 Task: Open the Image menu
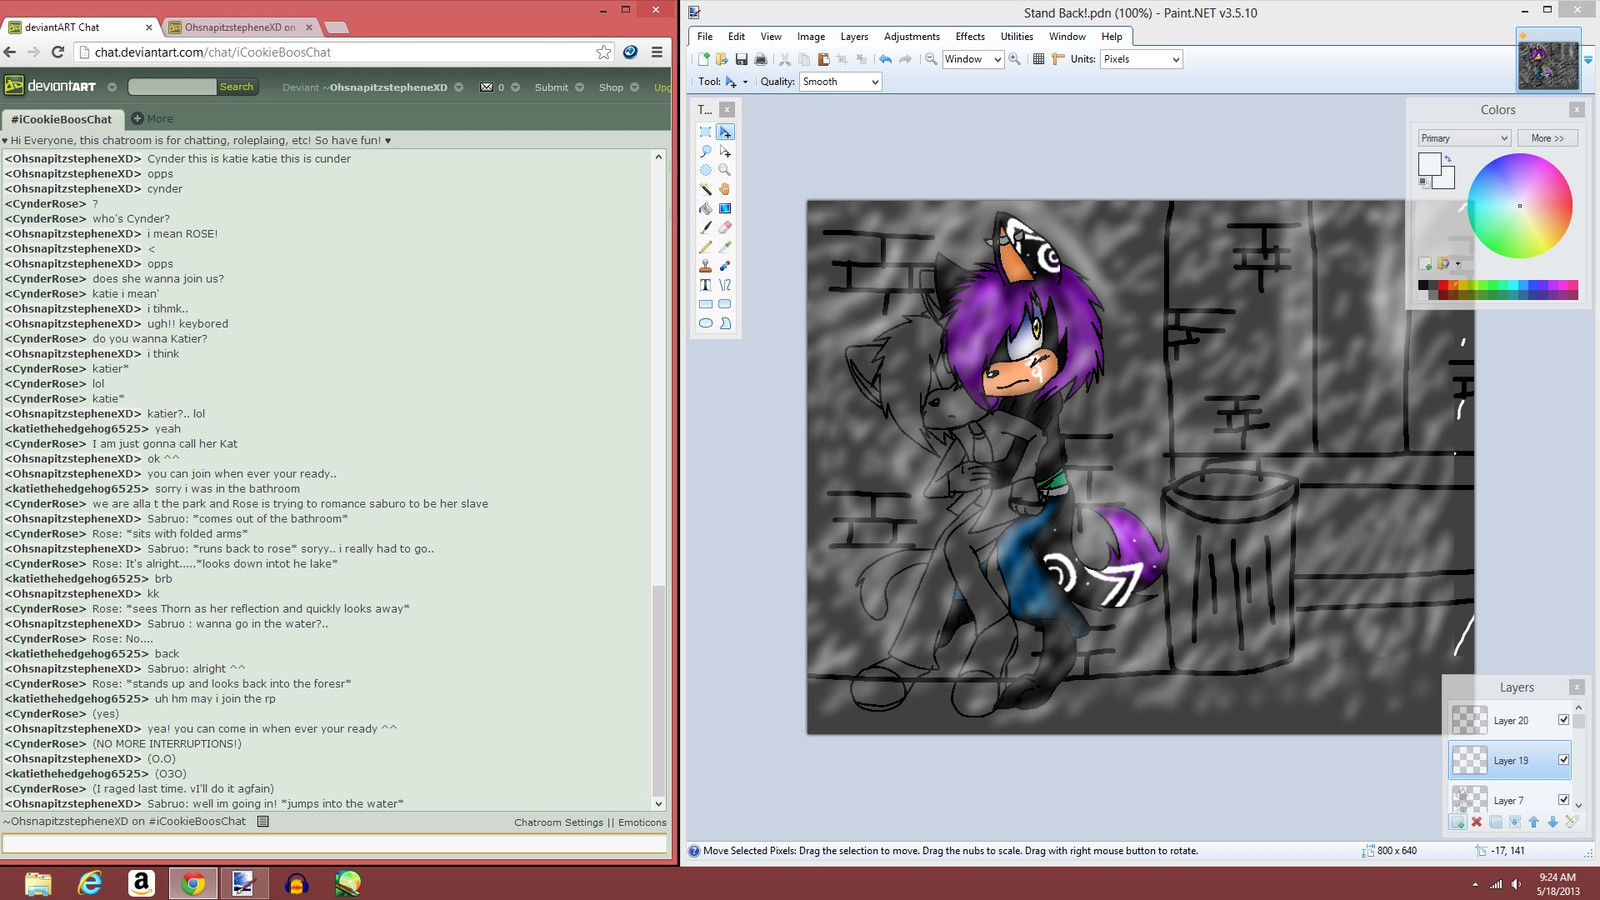811,37
